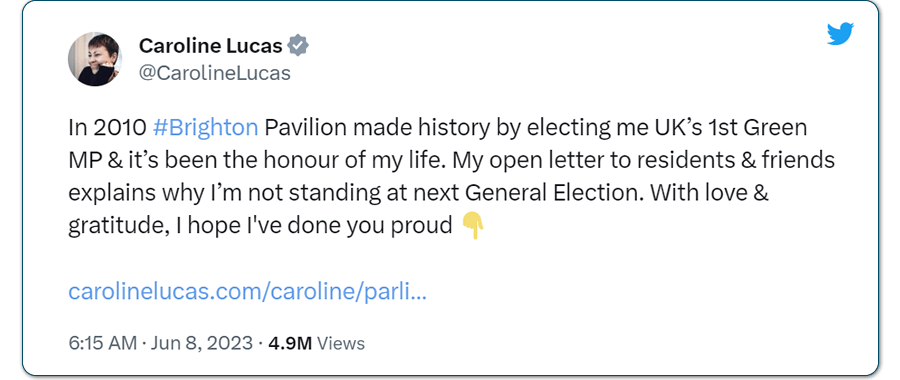Click the blue Twitter bird logo

(840, 33)
